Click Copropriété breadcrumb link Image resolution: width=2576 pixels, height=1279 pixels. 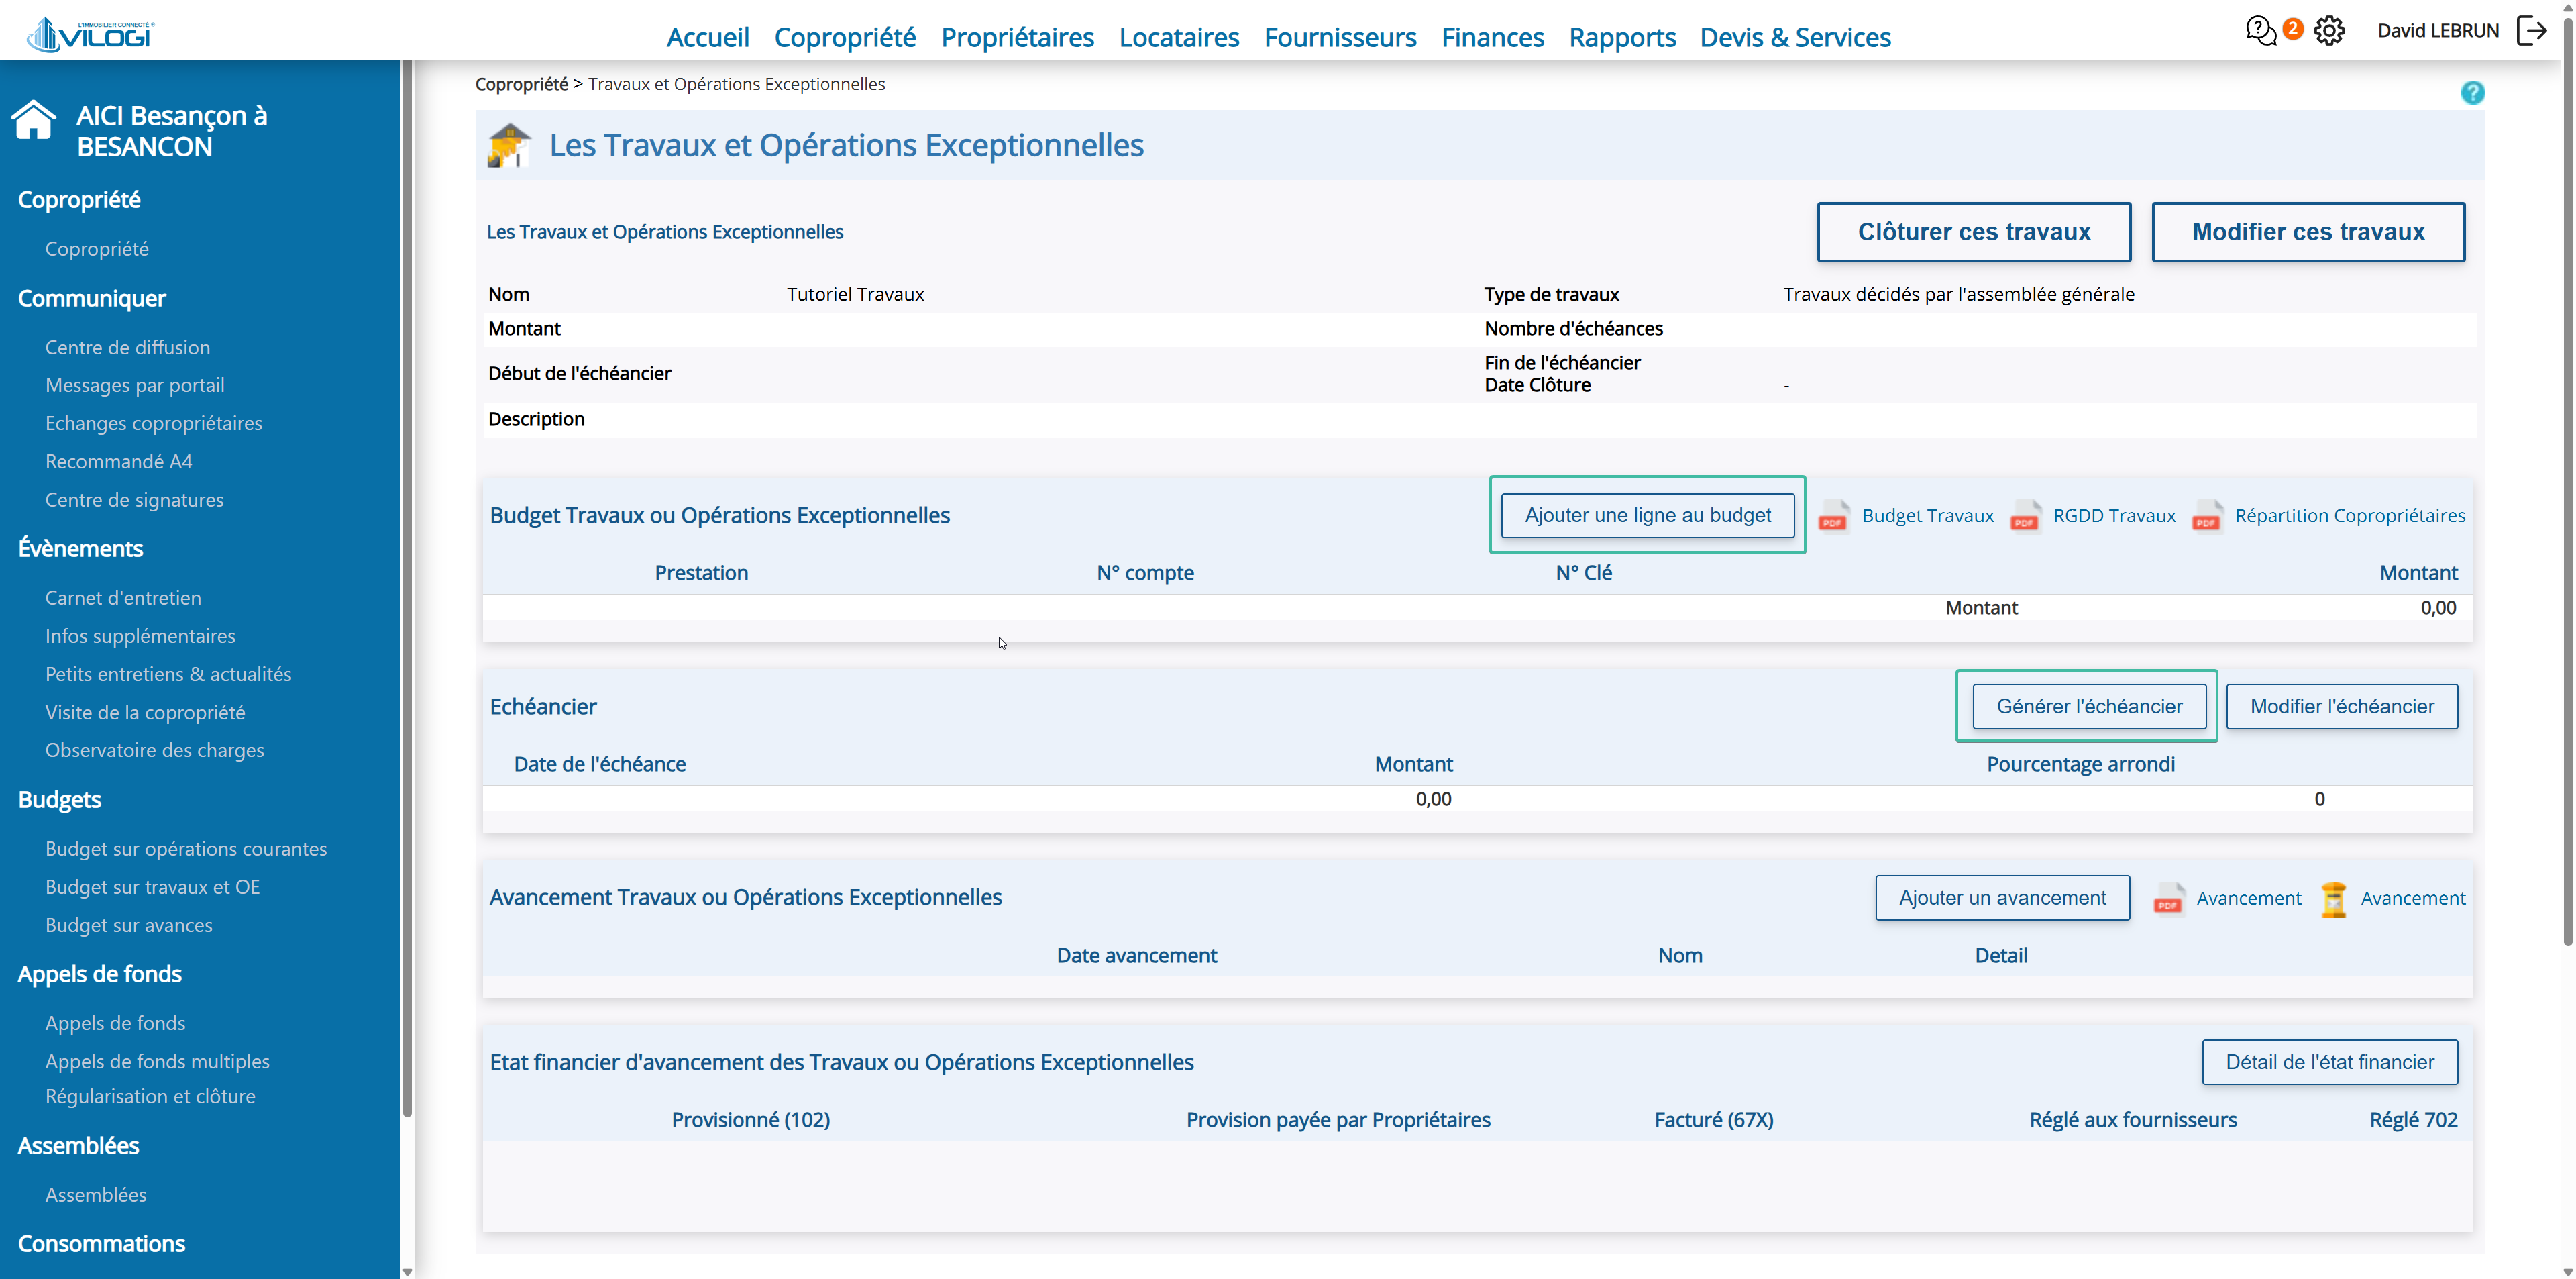pyautogui.click(x=521, y=84)
